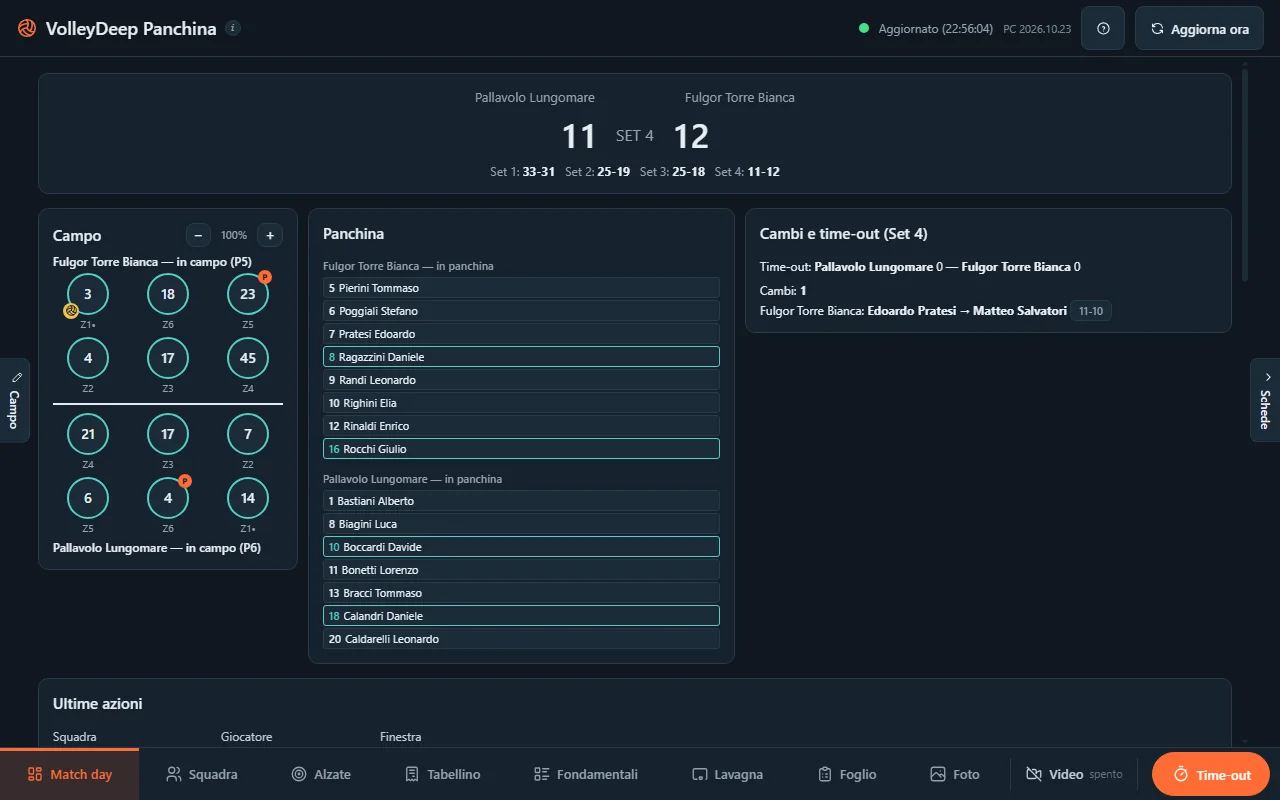Zoom in the Campo view with plus
The width and height of the screenshot is (1280, 800).
[x=270, y=235]
